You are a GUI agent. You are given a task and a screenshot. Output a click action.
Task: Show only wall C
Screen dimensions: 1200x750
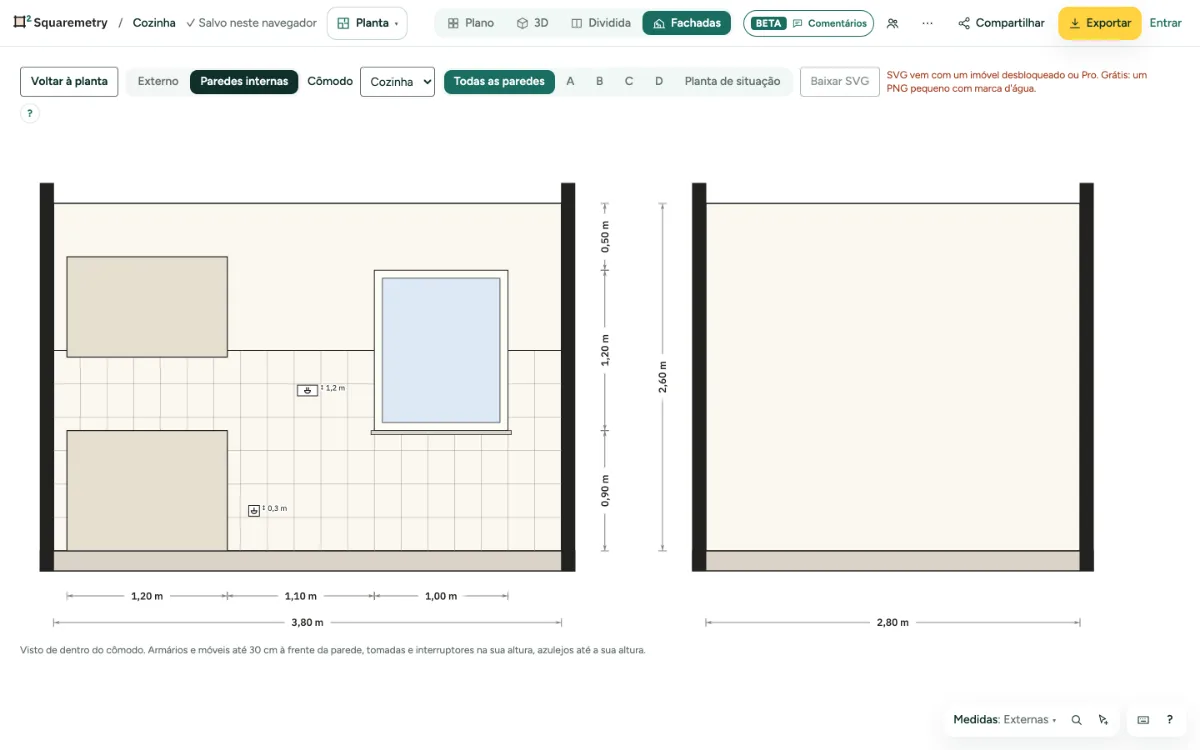tap(629, 81)
